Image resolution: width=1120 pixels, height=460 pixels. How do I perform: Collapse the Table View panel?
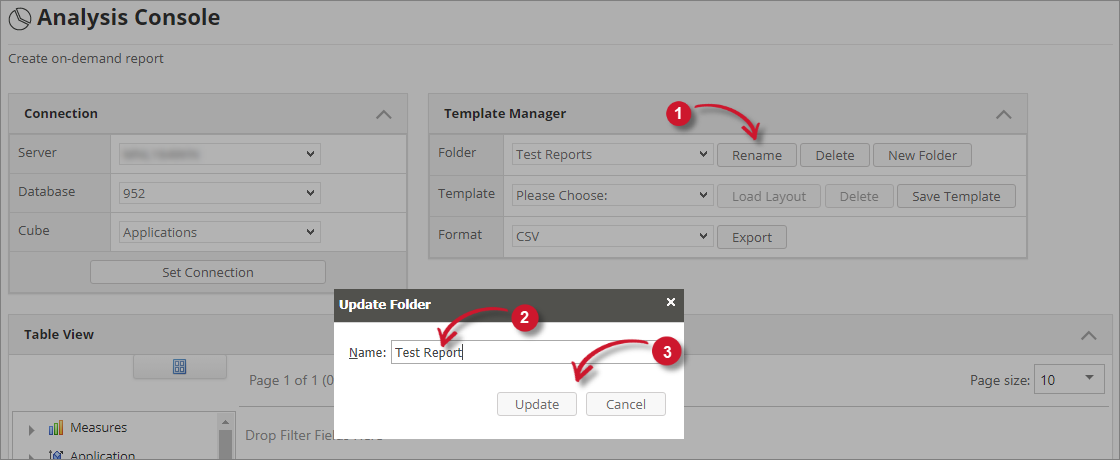pos(1090,335)
